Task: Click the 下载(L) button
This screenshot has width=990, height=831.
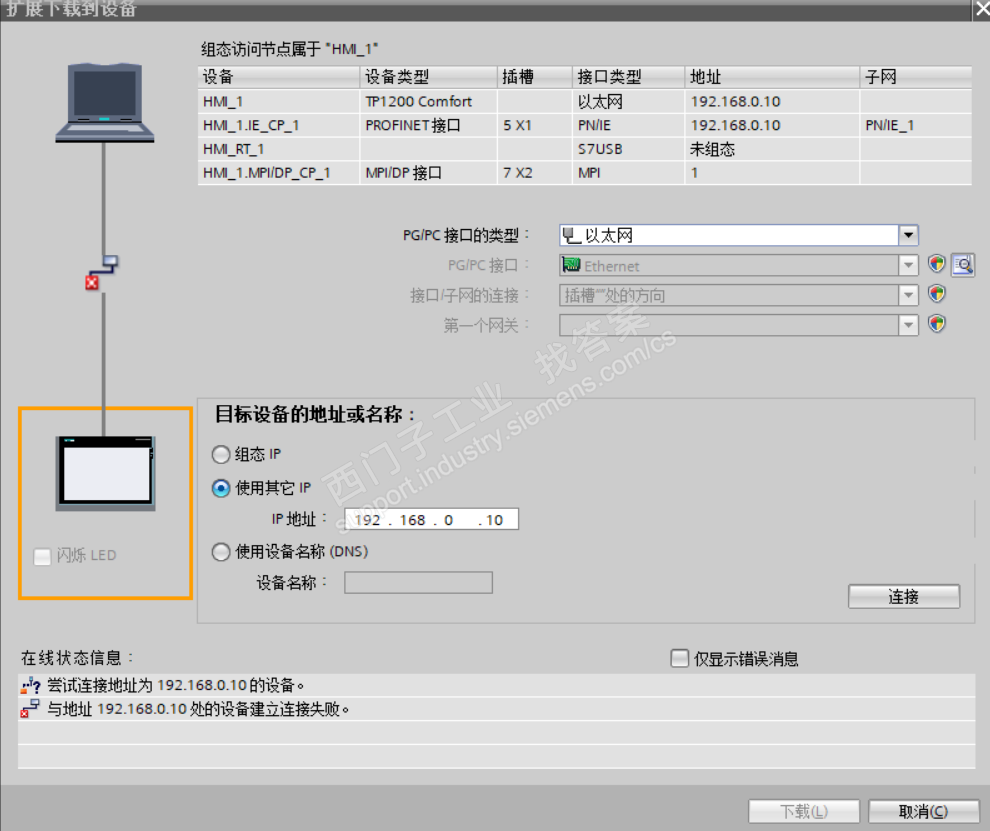Action: click(804, 811)
